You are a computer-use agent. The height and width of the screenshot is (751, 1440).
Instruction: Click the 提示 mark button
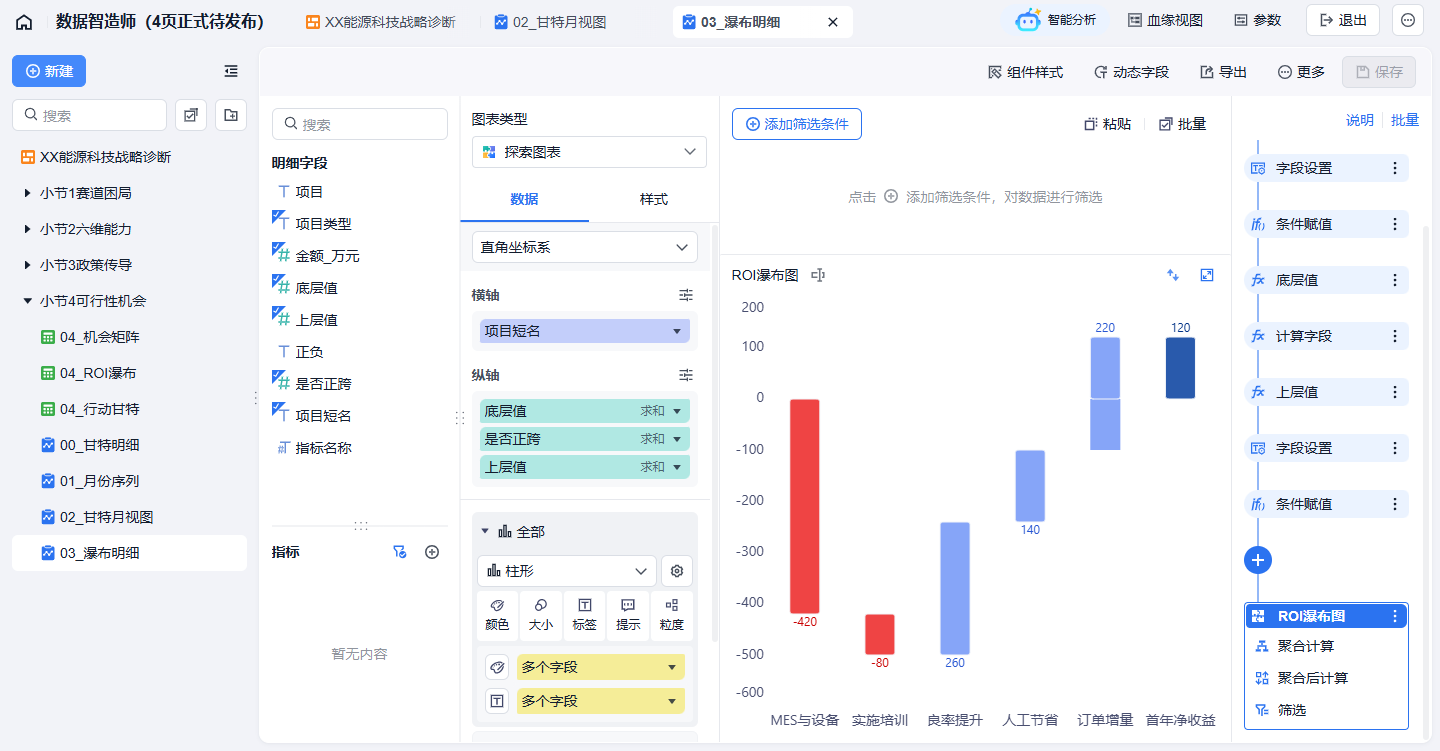[628, 616]
